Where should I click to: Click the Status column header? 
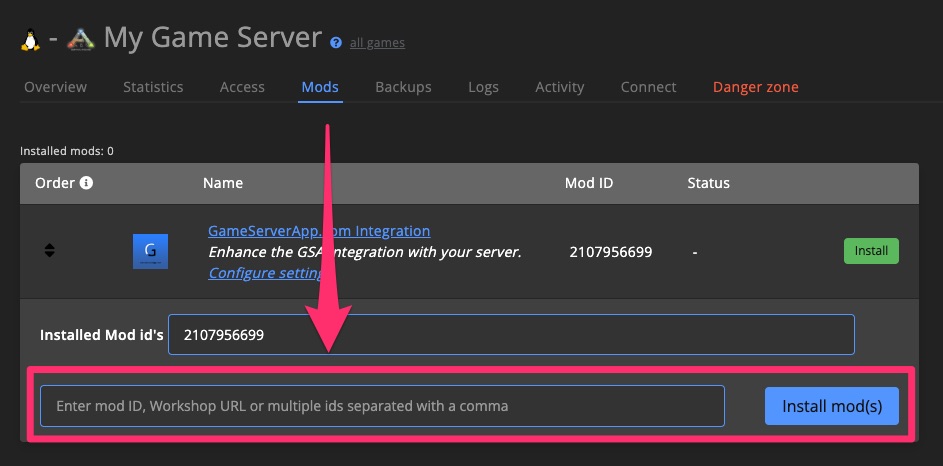pos(708,183)
